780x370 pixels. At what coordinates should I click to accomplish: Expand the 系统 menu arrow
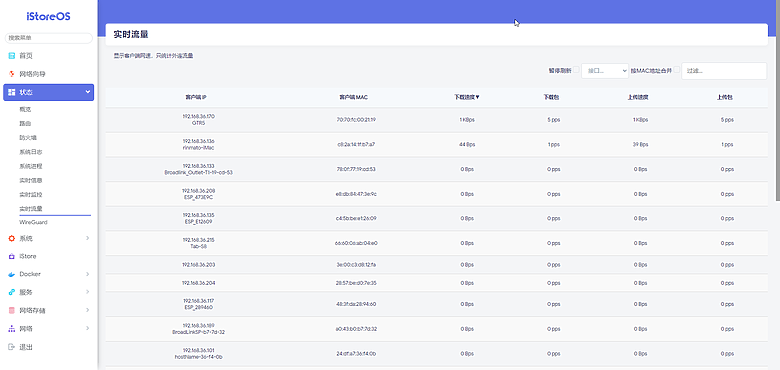point(88,238)
